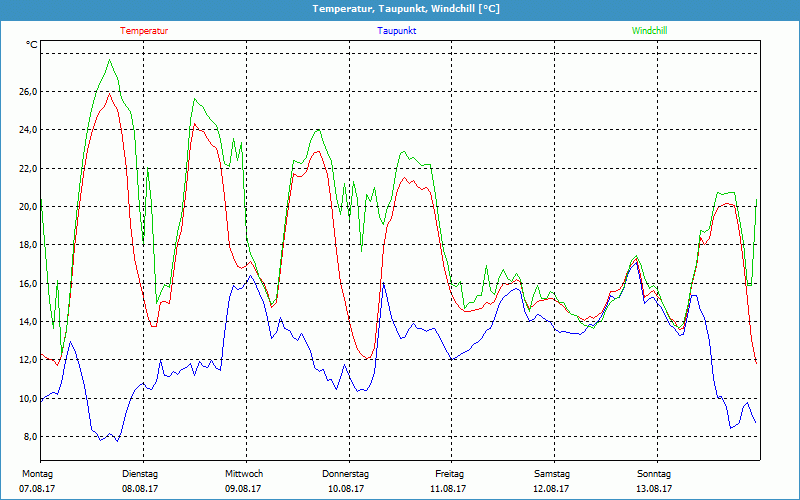Click the 'Mittwoch' day label
Screen dimensions: 800x500
(x=244, y=474)
